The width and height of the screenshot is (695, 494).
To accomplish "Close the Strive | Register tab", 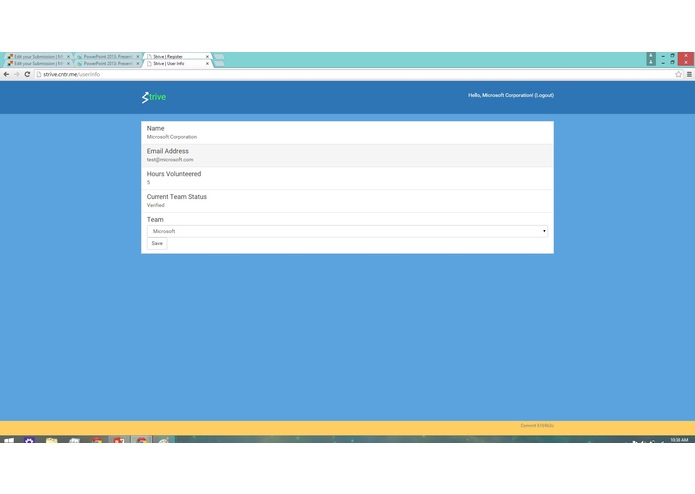I will [207, 57].
